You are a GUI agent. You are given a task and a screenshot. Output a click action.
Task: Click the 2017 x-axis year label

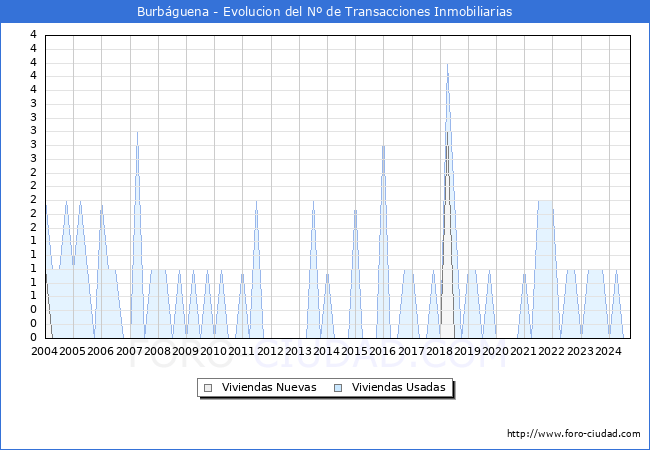tap(411, 351)
